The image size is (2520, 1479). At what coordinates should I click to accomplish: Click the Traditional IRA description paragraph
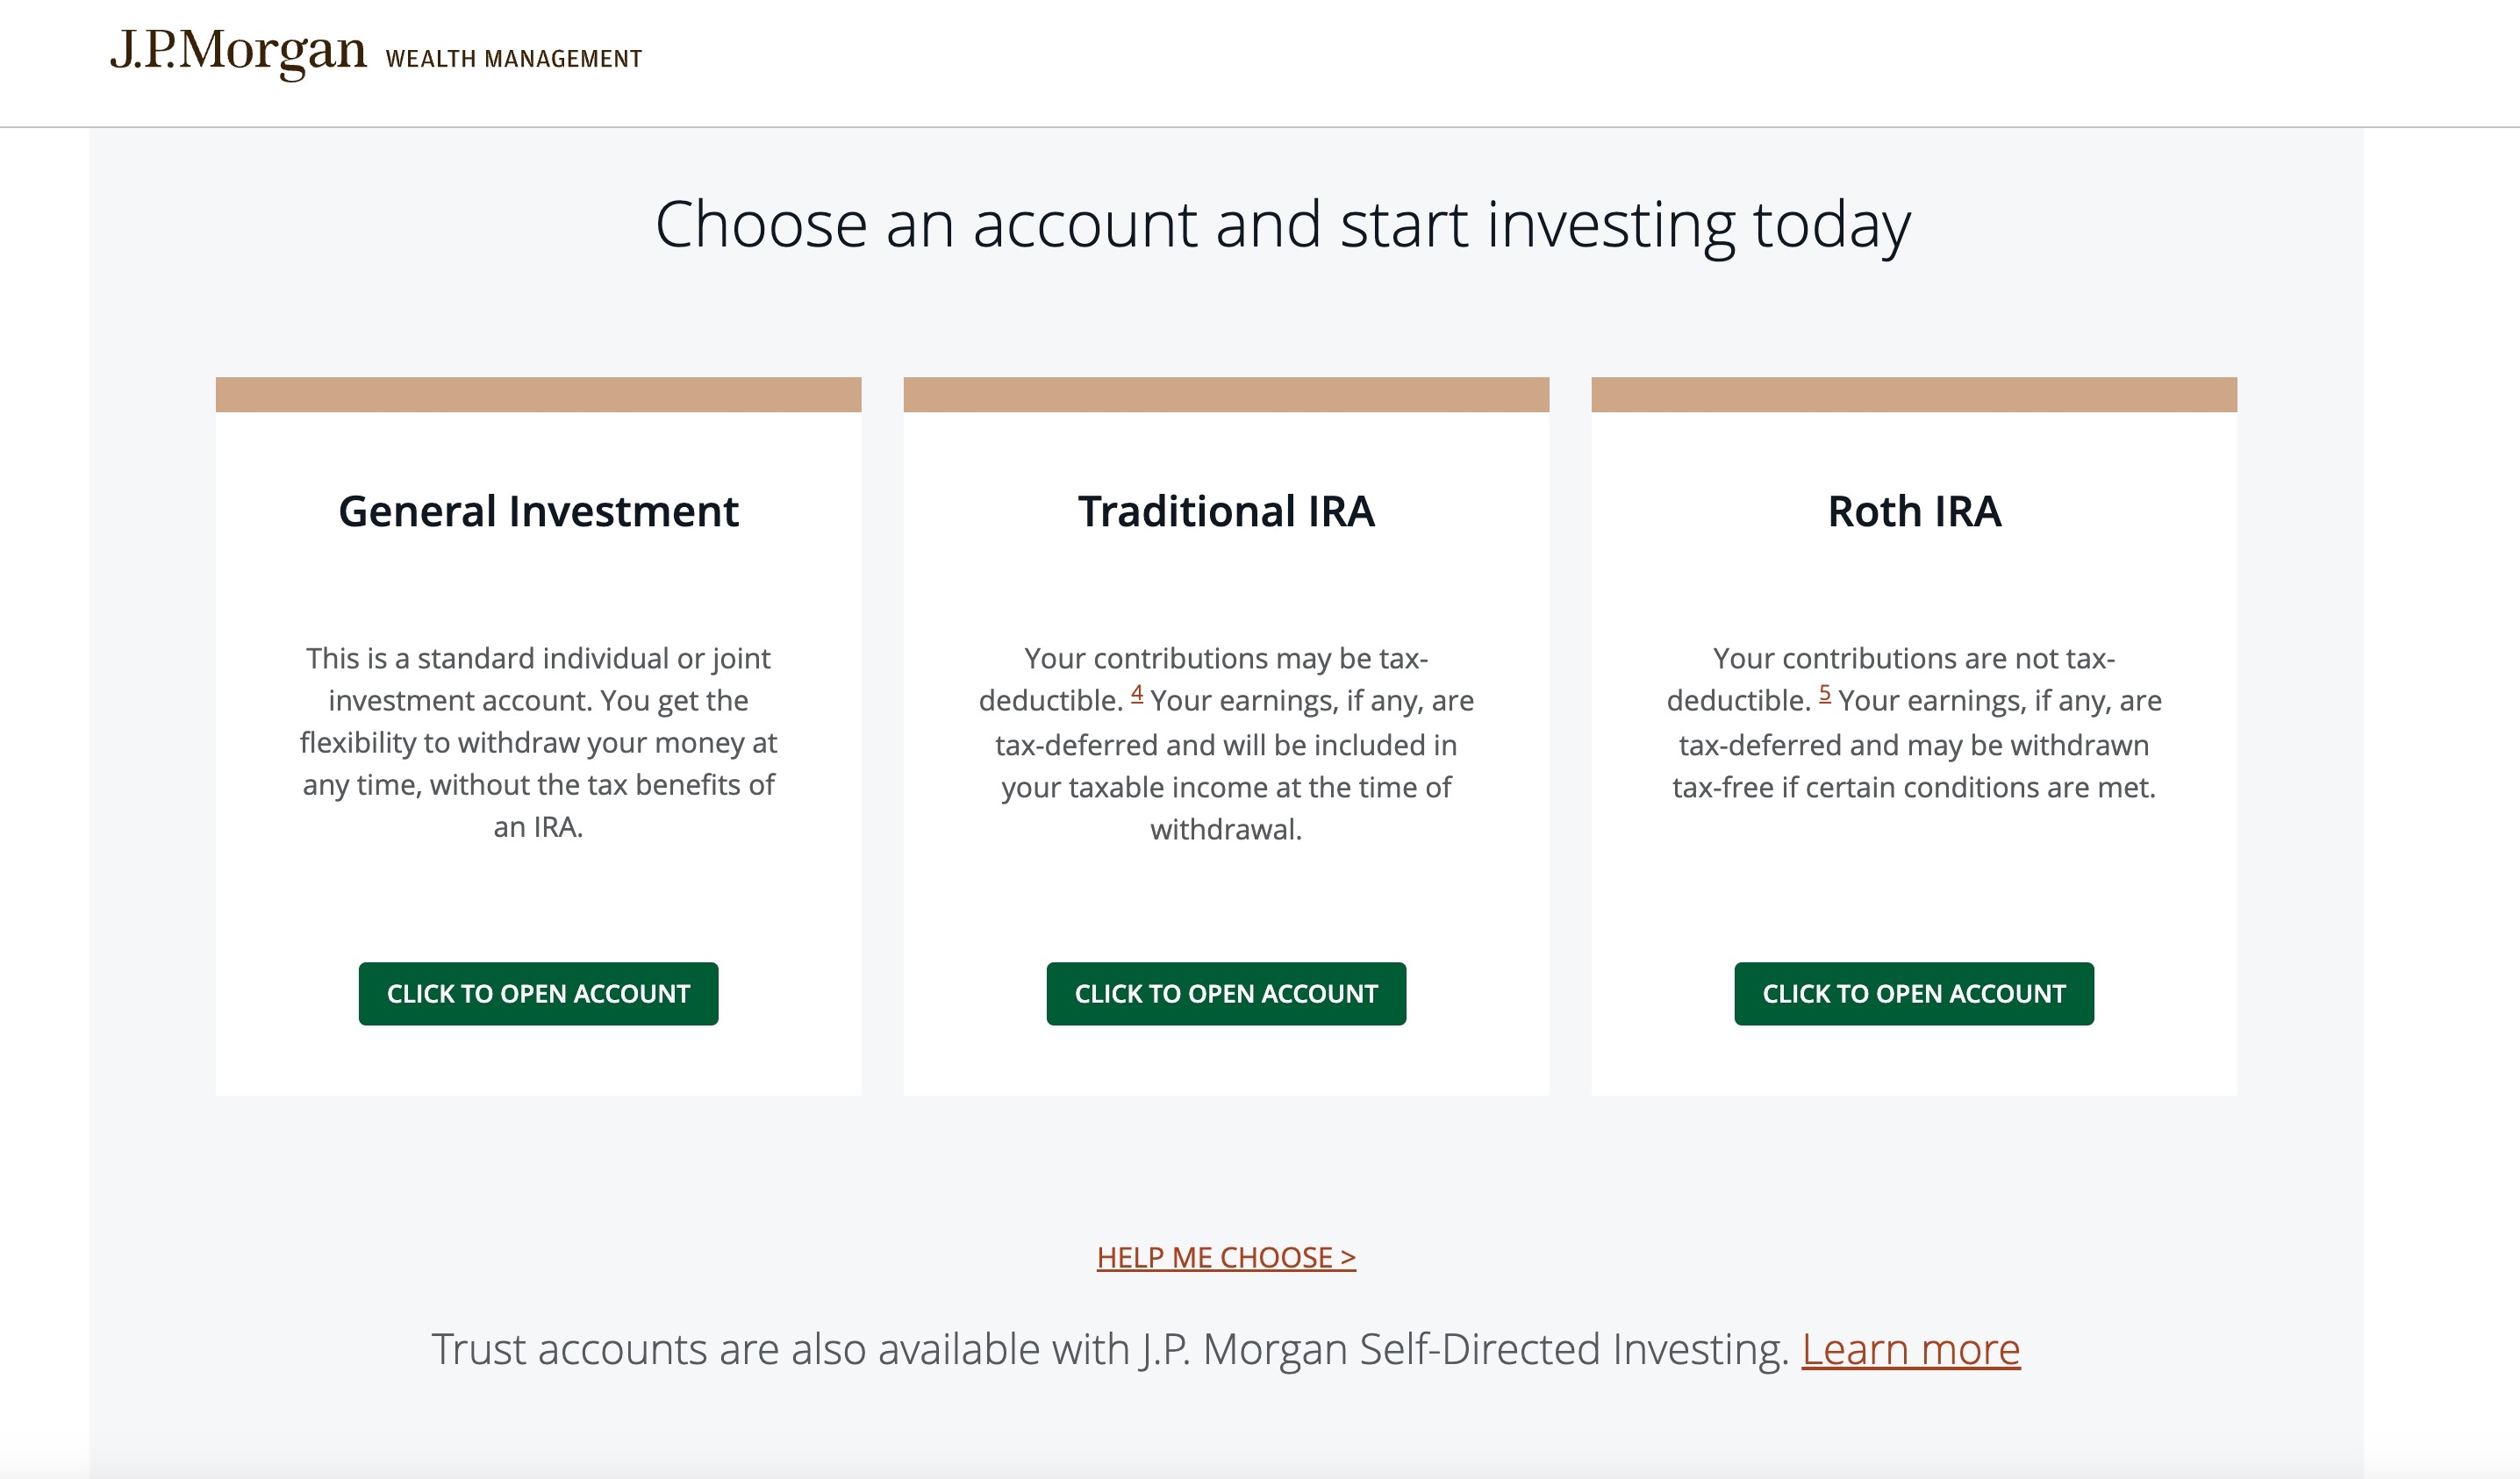tap(1226, 744)
